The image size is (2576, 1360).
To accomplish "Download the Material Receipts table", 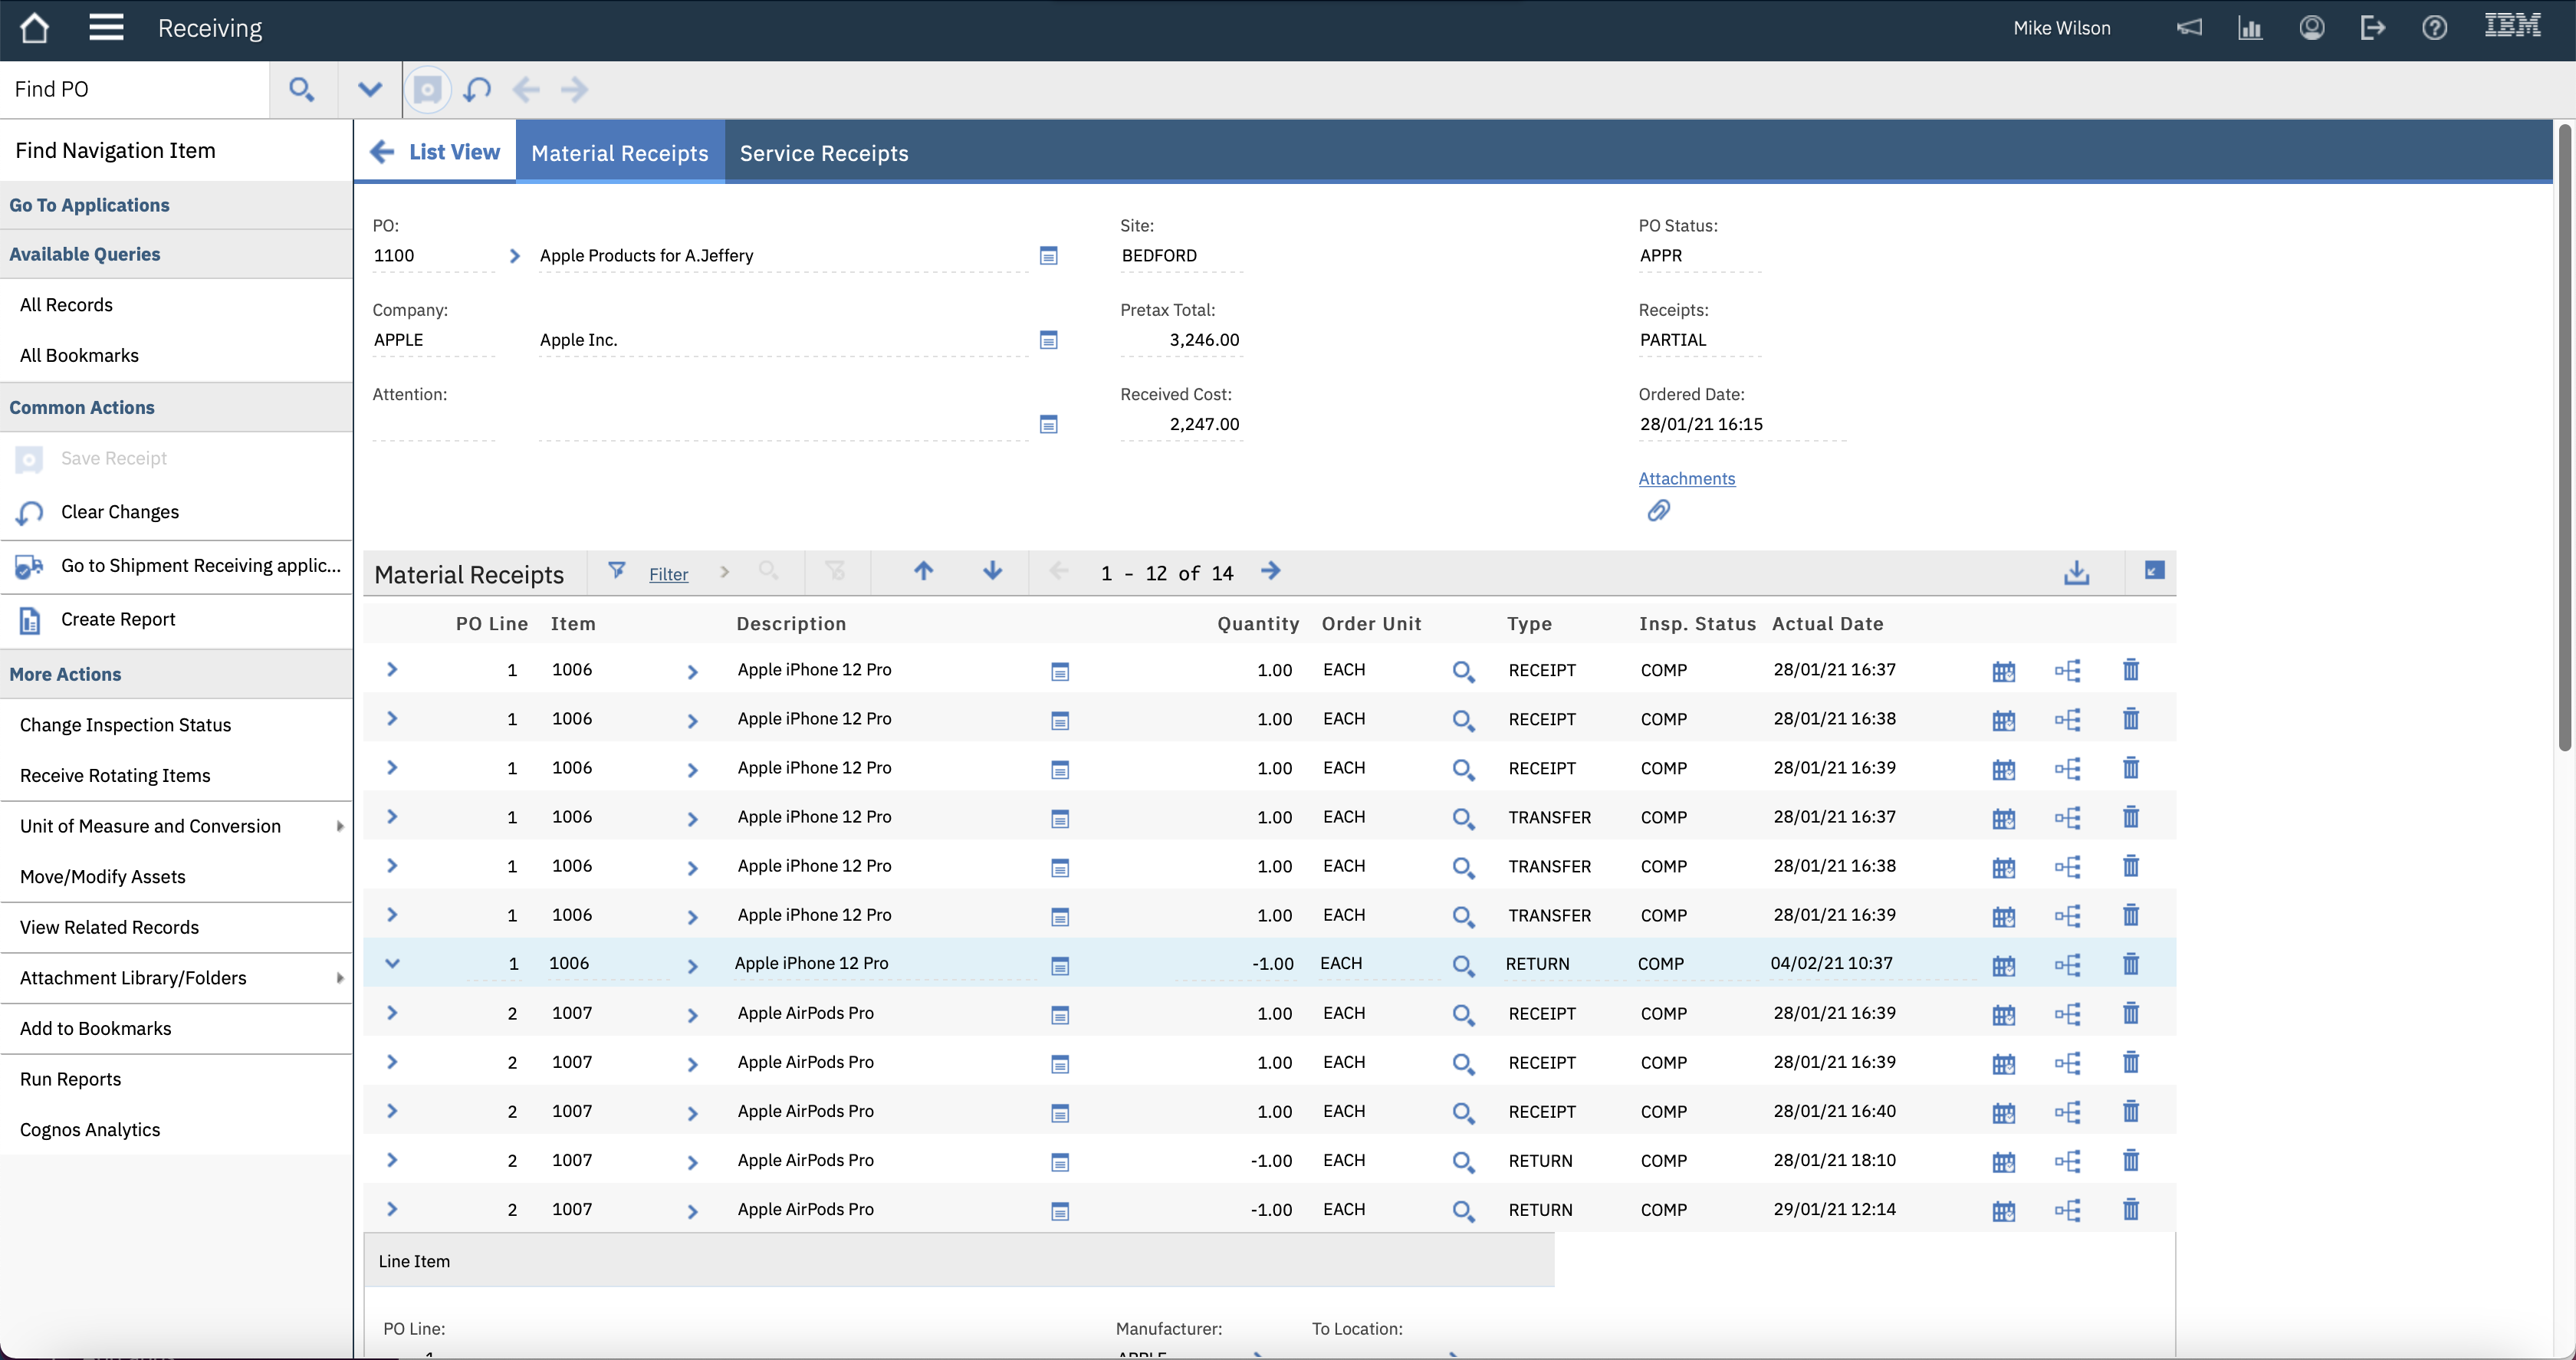I will pos(2076,572).
